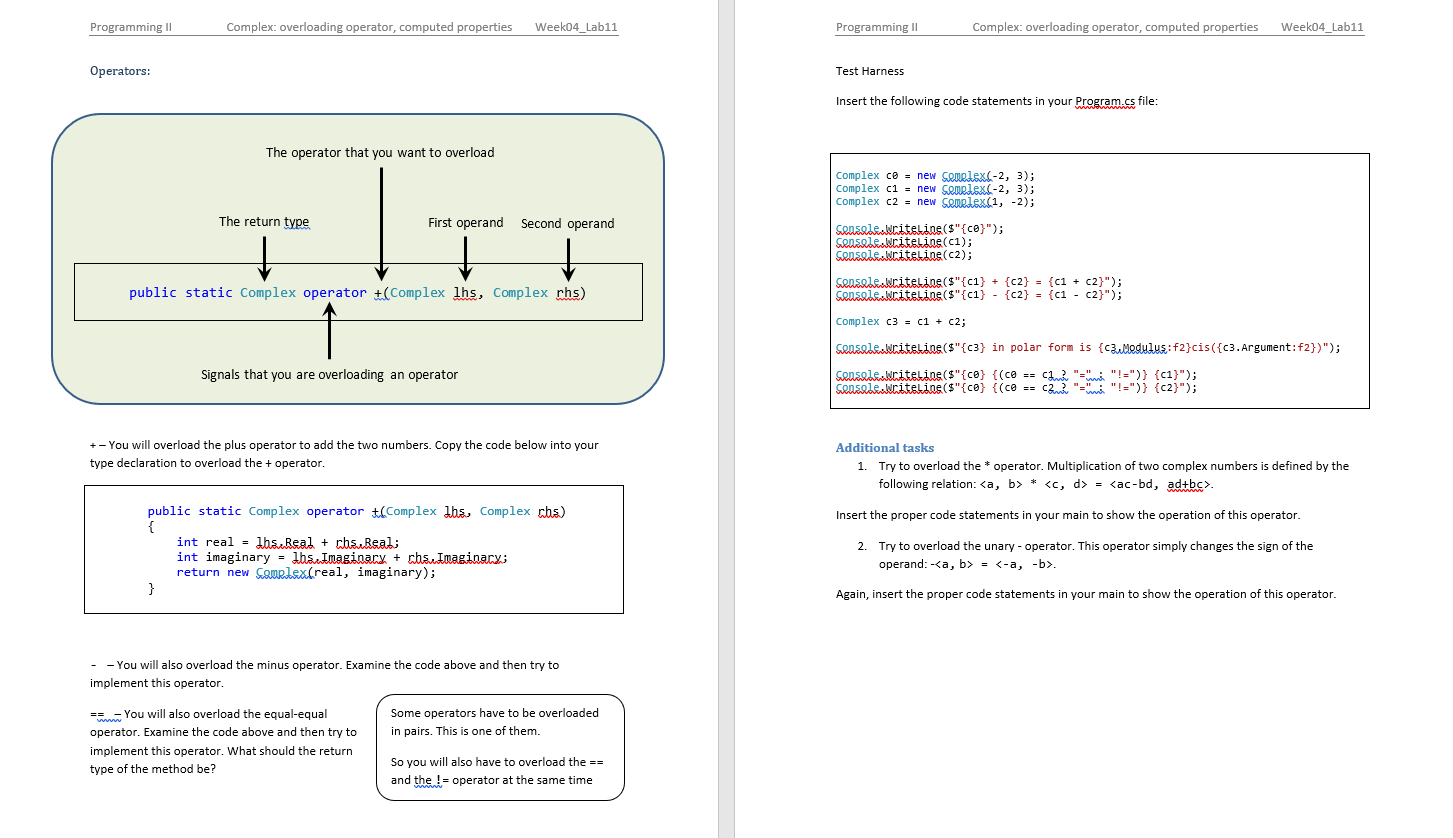This screenshot has height=838, width=1453.
Task: Click the right page header title 'Complex: overloading operator, computed properties'
Action: coord(1115,27)
